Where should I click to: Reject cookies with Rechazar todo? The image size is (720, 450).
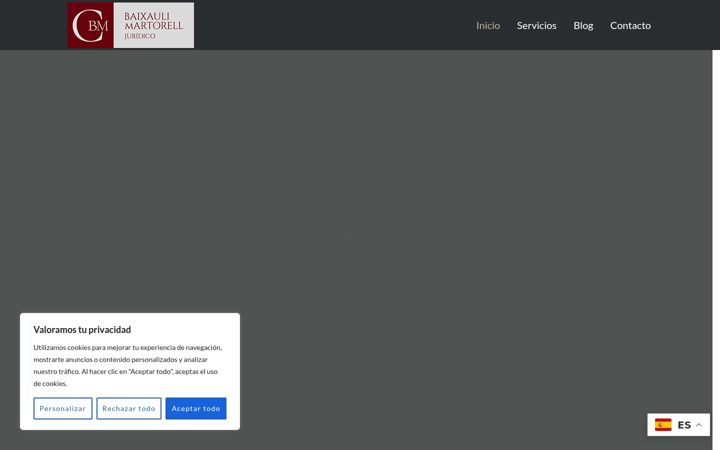click(129, 408)
